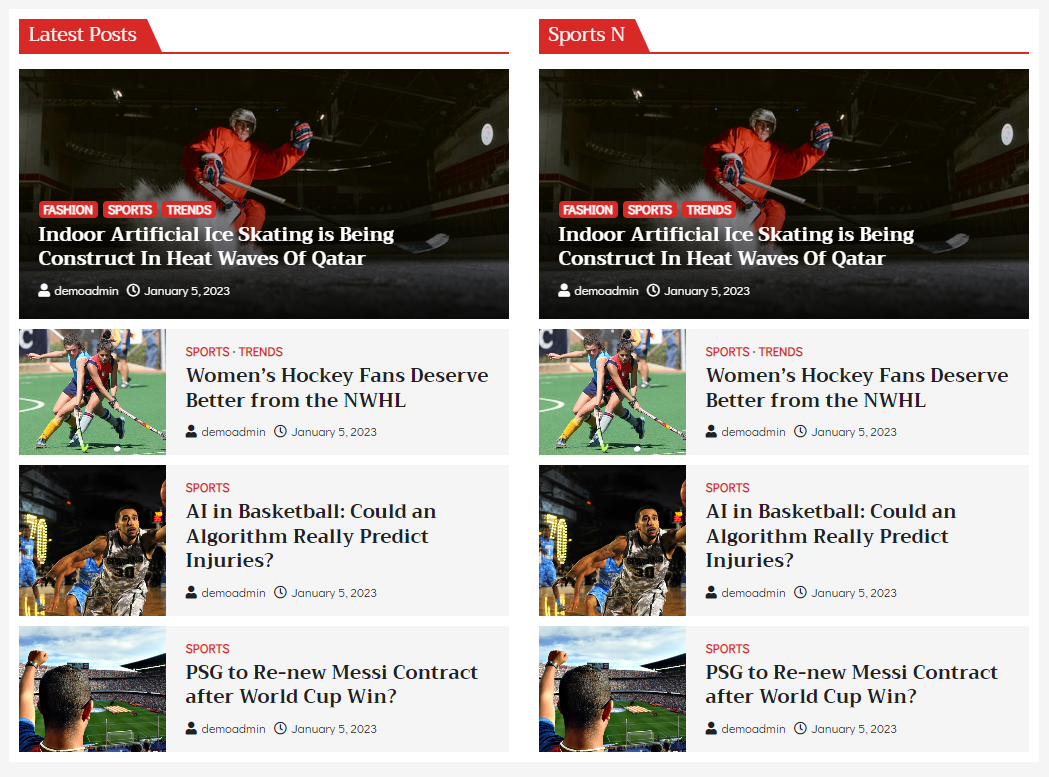1049x777 pixels.
Task: Click January 5, 2023 on Latest Posts PSG Messi post
Action: point(334,728)
